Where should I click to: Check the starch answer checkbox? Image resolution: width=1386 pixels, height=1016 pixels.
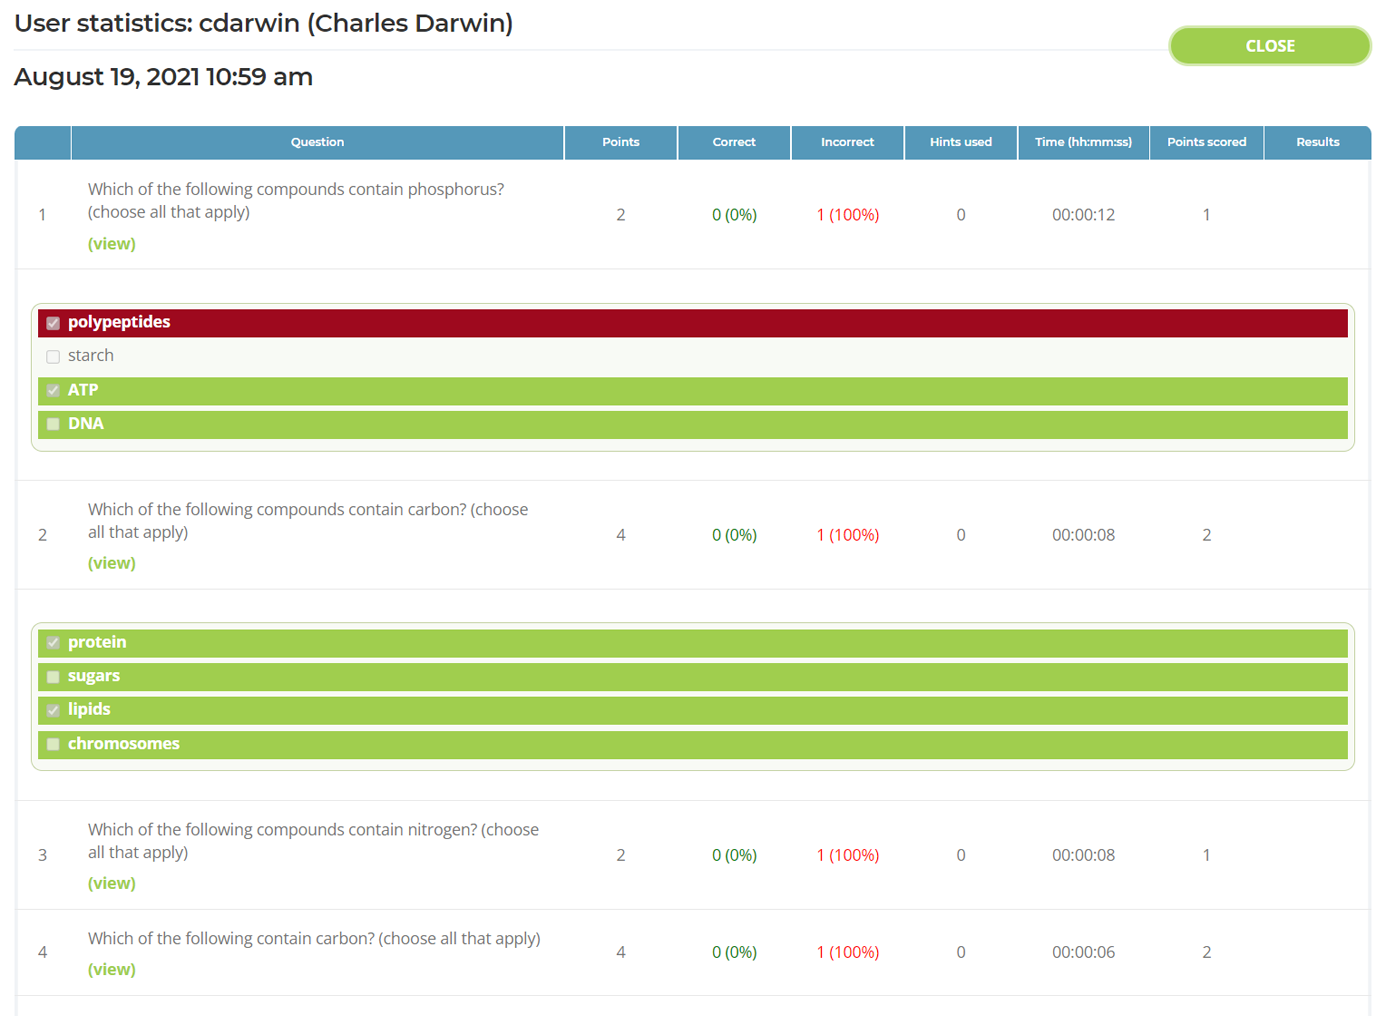(x=53, y=357)
